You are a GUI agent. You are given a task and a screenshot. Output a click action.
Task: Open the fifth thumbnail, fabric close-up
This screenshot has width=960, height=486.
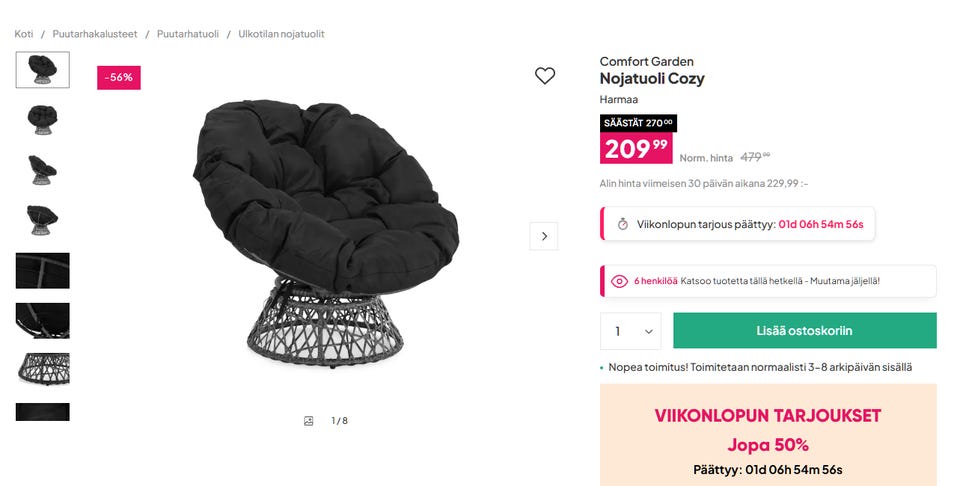pos(43,270)
